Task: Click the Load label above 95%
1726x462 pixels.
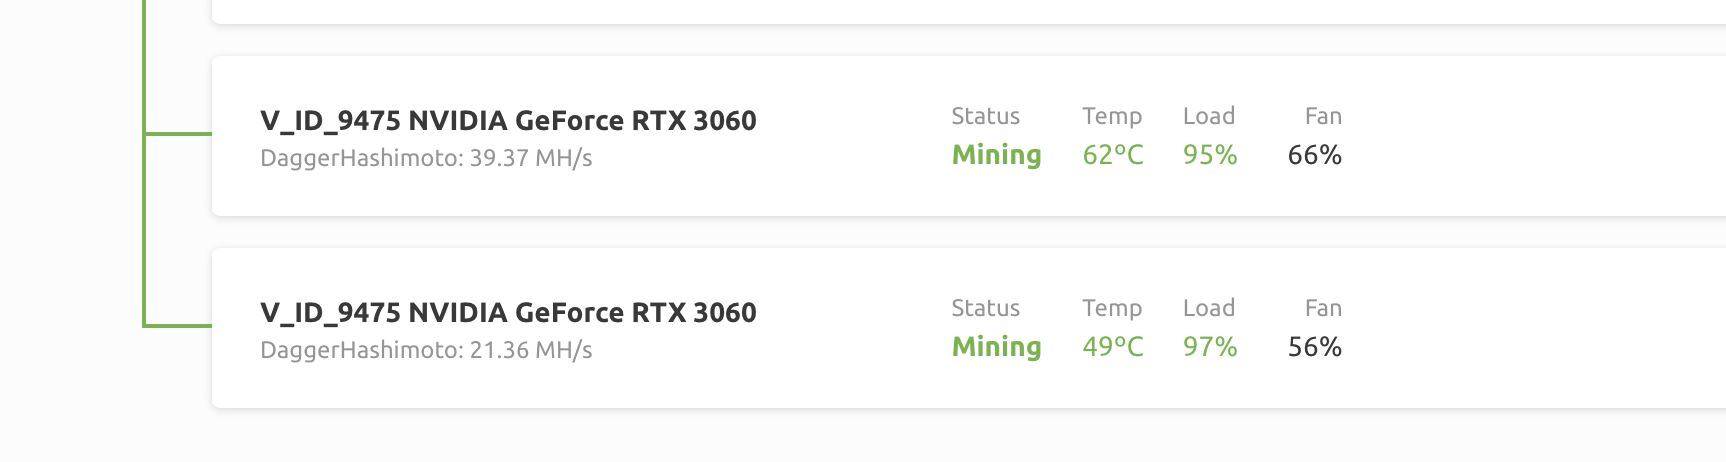Action: point(1209,116)
